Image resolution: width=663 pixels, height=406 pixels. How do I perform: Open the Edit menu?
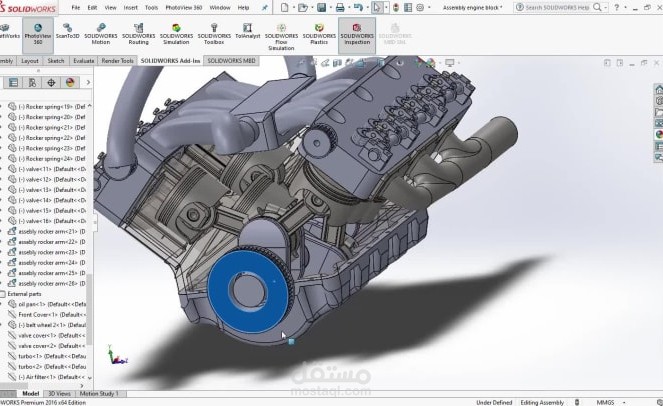[92, 8]
